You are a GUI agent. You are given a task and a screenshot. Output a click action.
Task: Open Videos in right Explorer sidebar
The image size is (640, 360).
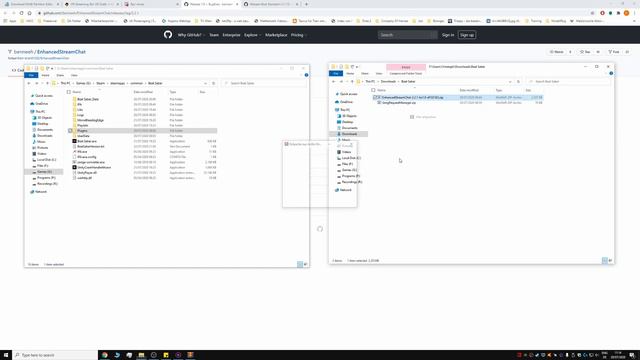coord(347,152)
